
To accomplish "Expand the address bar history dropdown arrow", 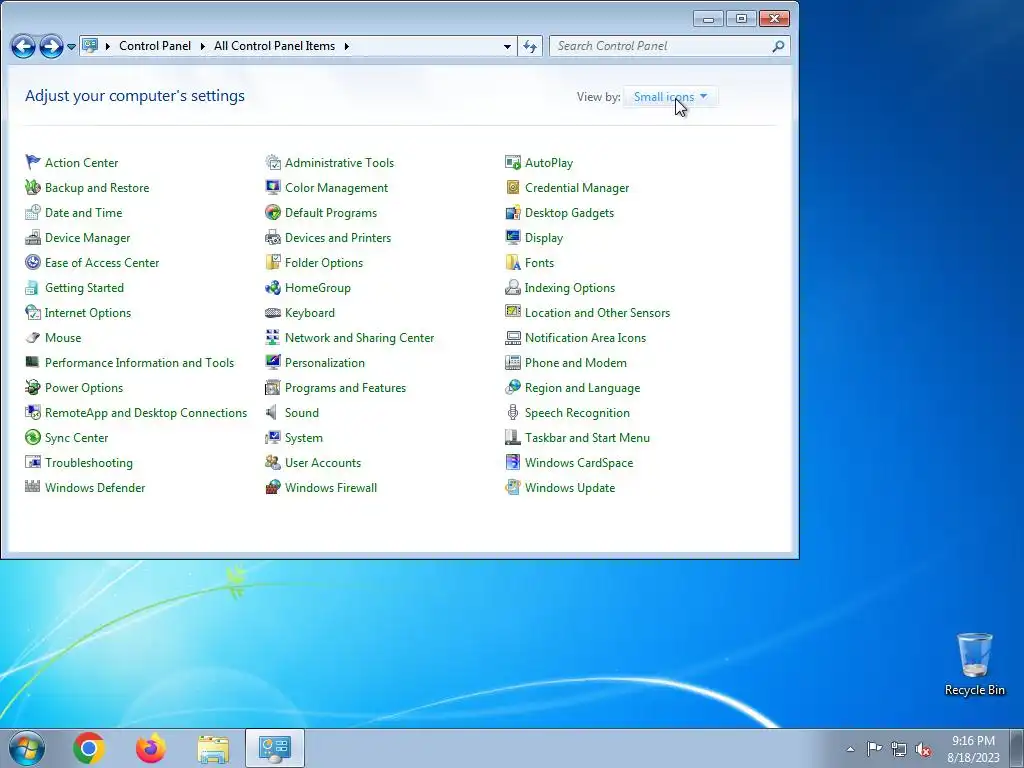I will click(507, 46).
